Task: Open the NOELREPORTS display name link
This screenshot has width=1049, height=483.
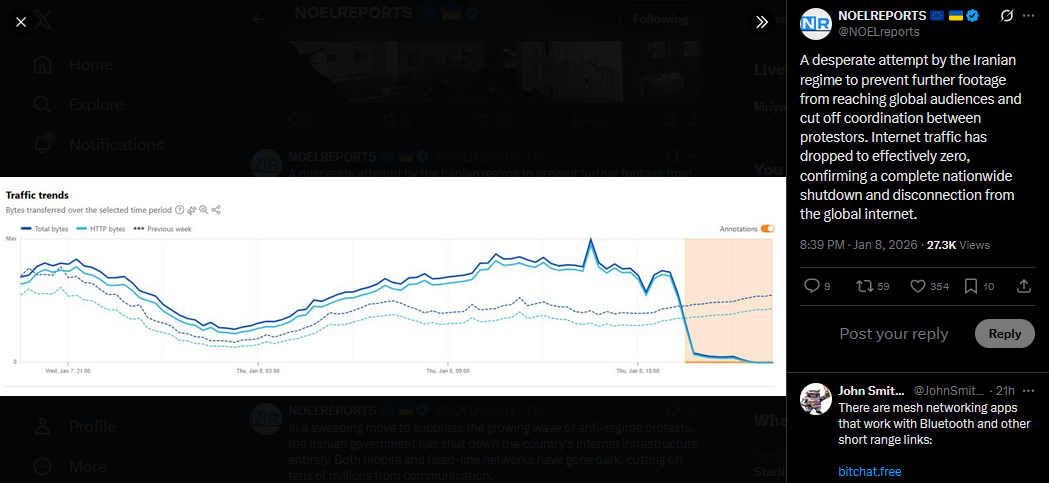Action: point(882,15)
